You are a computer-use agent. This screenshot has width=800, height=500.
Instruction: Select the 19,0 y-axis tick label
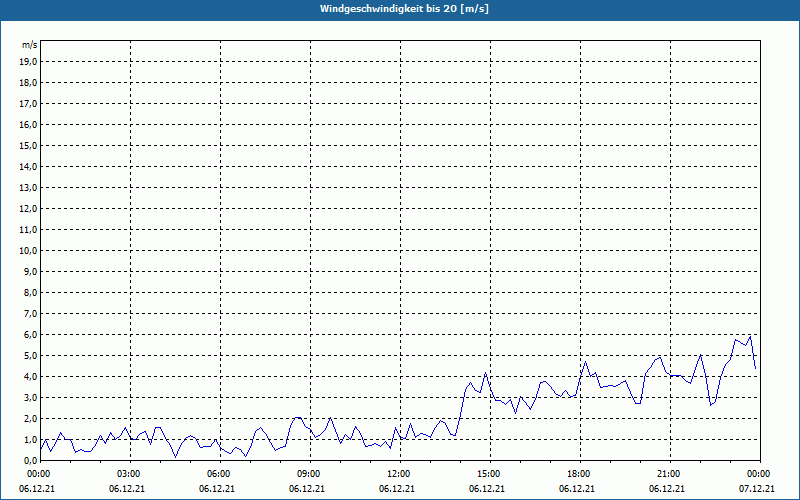(29, 61)
